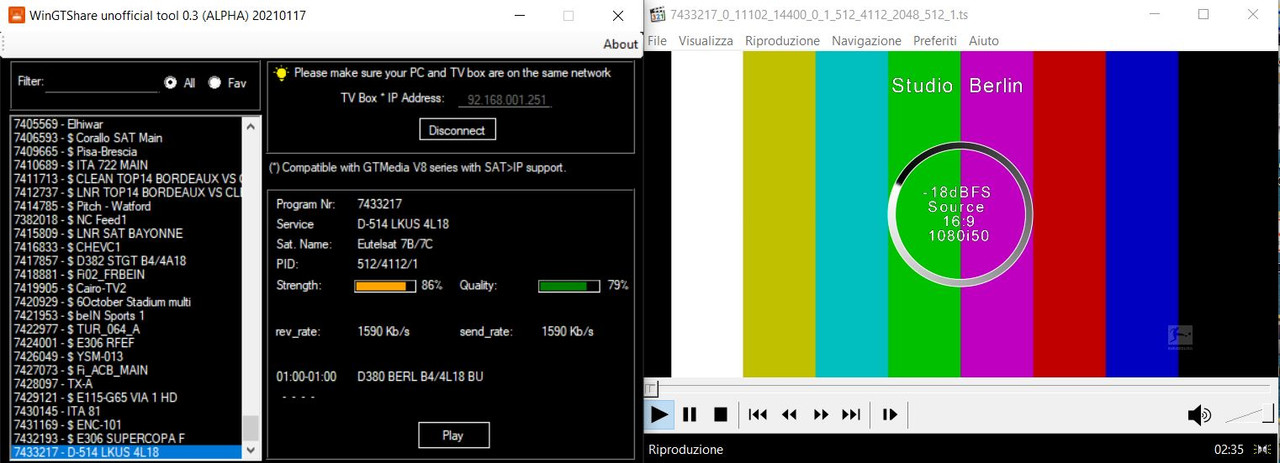The image size is (1280, 463).
Task: Select channel $ NC Feed1
Action: [126, 219]
